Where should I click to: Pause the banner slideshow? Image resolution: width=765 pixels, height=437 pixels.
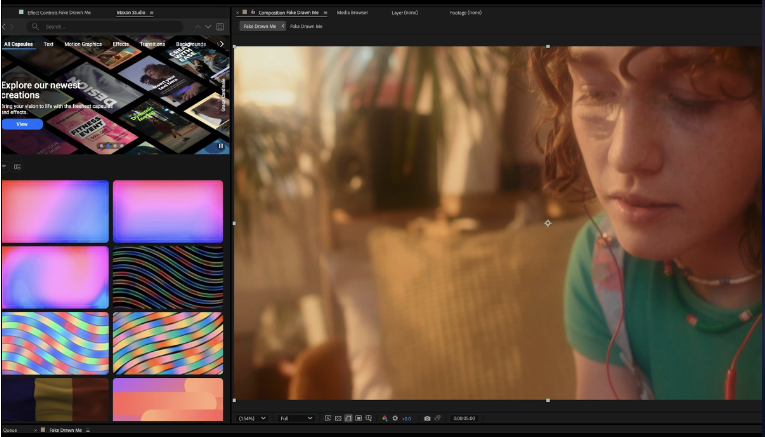[x=221, y=146]
